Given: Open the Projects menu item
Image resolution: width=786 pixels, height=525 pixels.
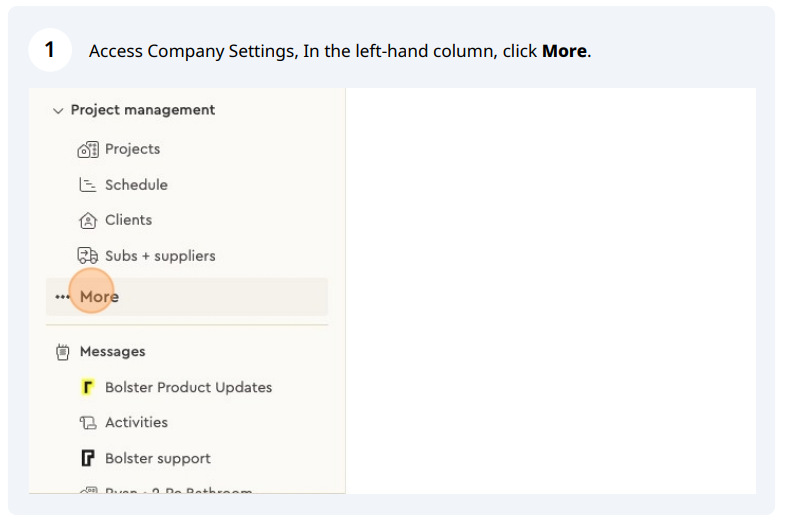Looking at the screenshot, I should tap(132, 149).
